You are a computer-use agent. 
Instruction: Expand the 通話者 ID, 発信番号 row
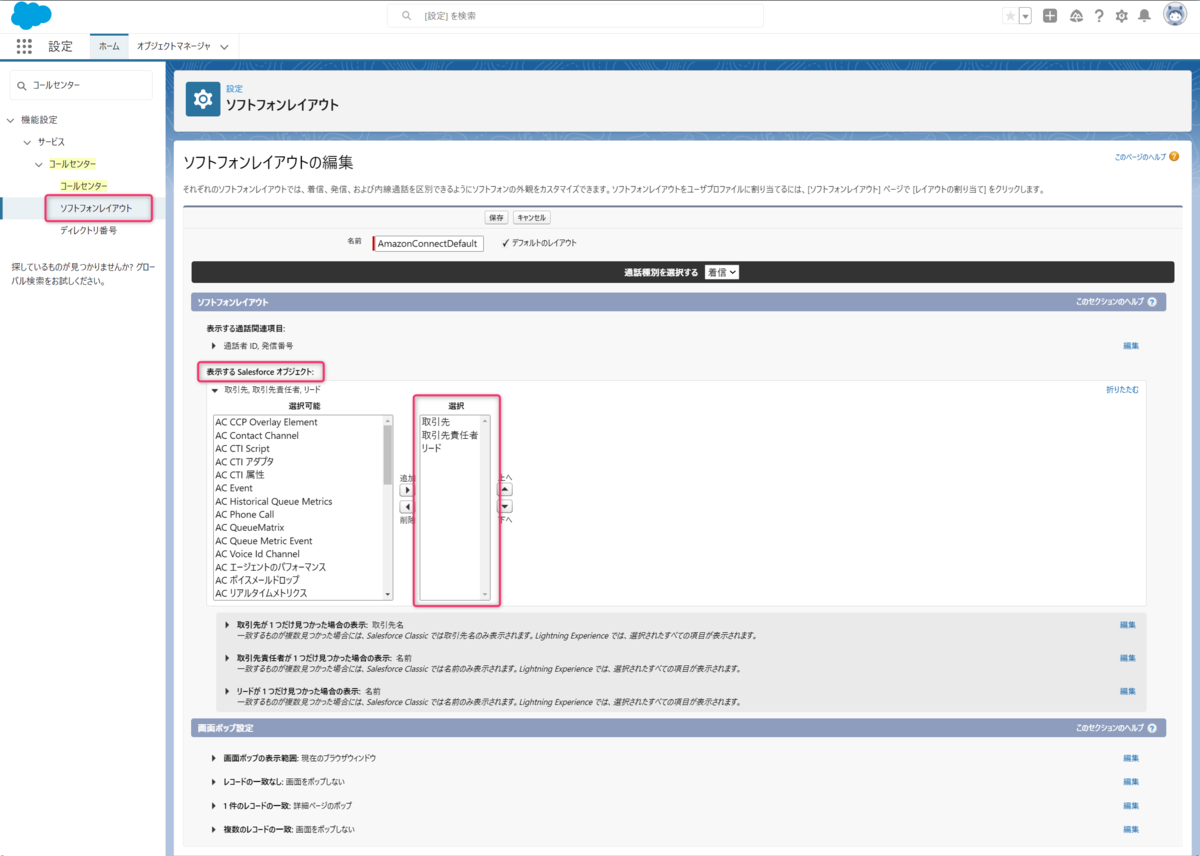(213, 345)
